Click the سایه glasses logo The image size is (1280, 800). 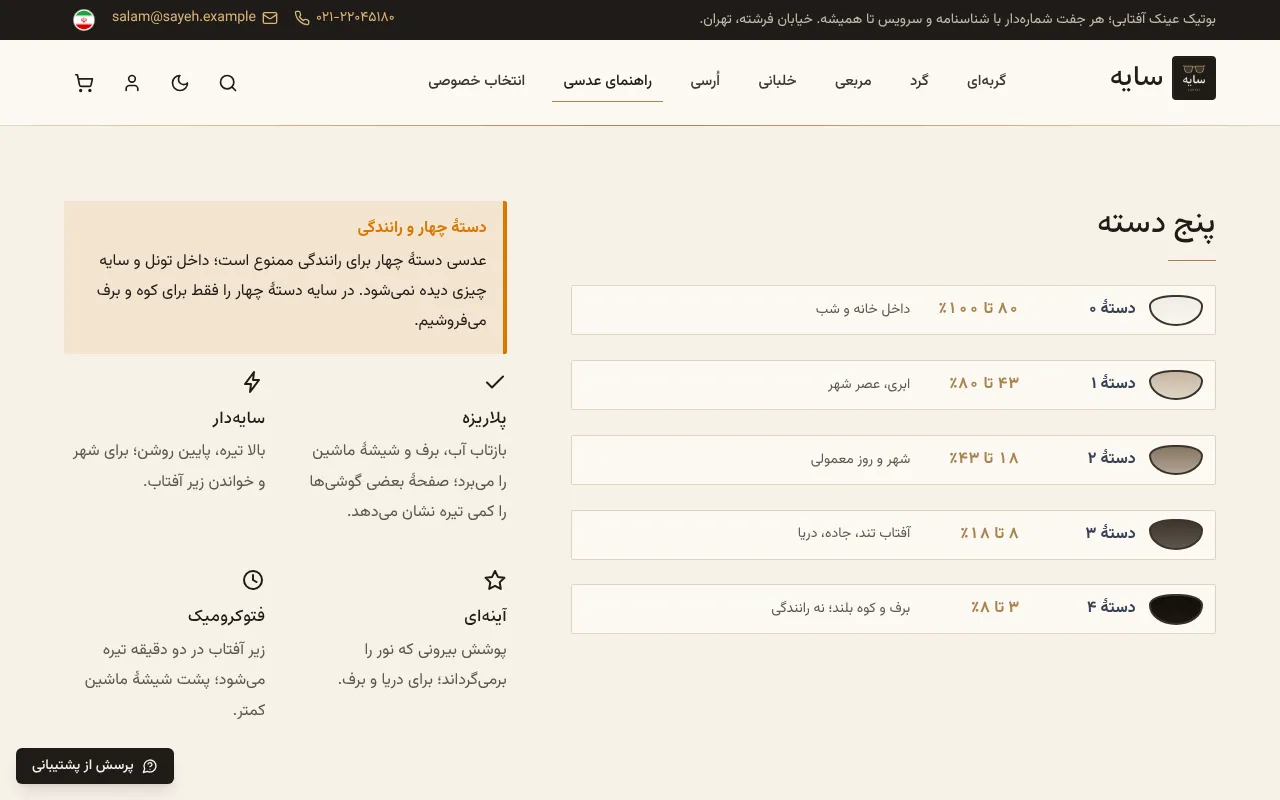1194,78
